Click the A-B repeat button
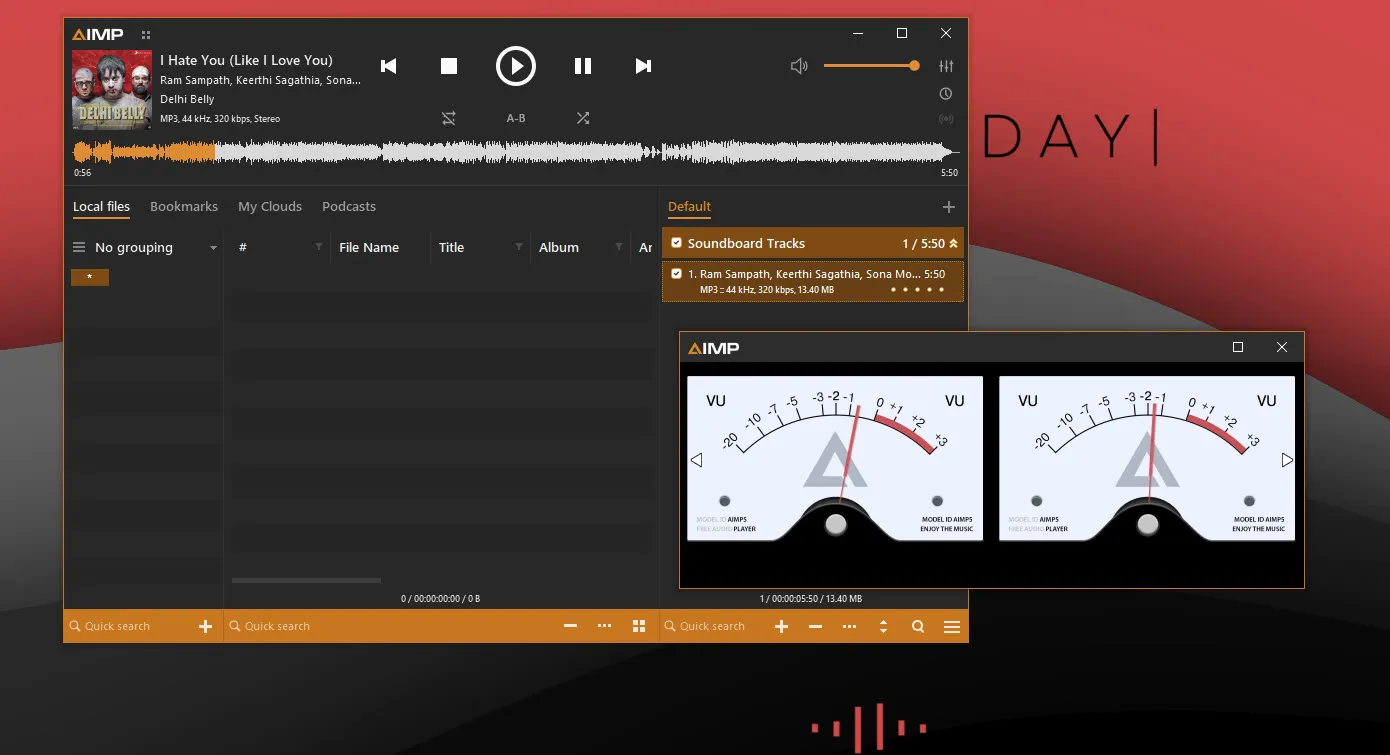 click(x=516, y=118)
